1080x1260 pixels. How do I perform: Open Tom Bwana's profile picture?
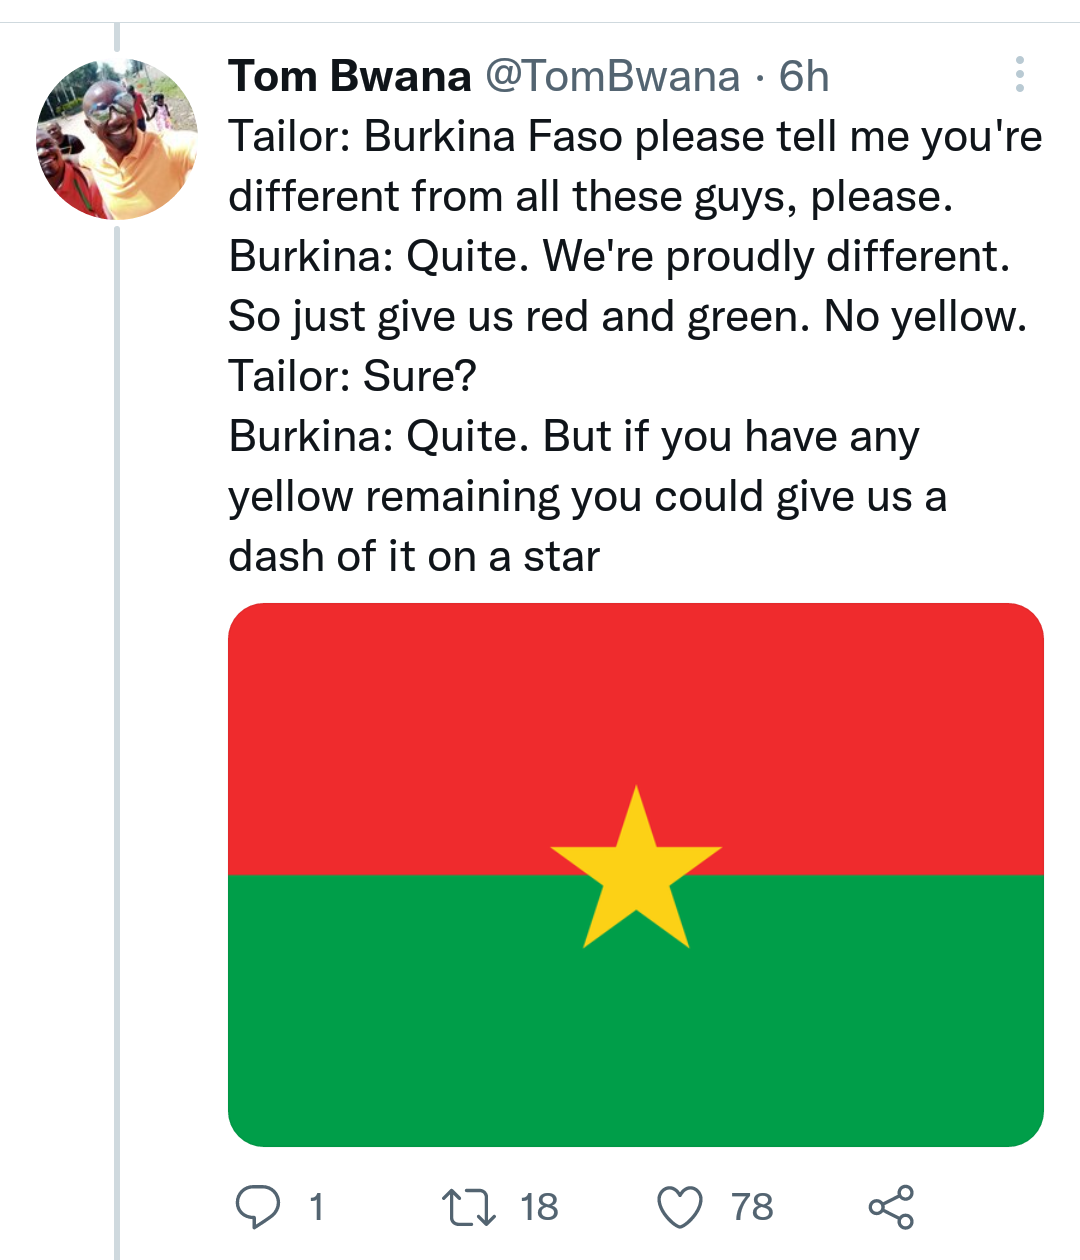117,139
